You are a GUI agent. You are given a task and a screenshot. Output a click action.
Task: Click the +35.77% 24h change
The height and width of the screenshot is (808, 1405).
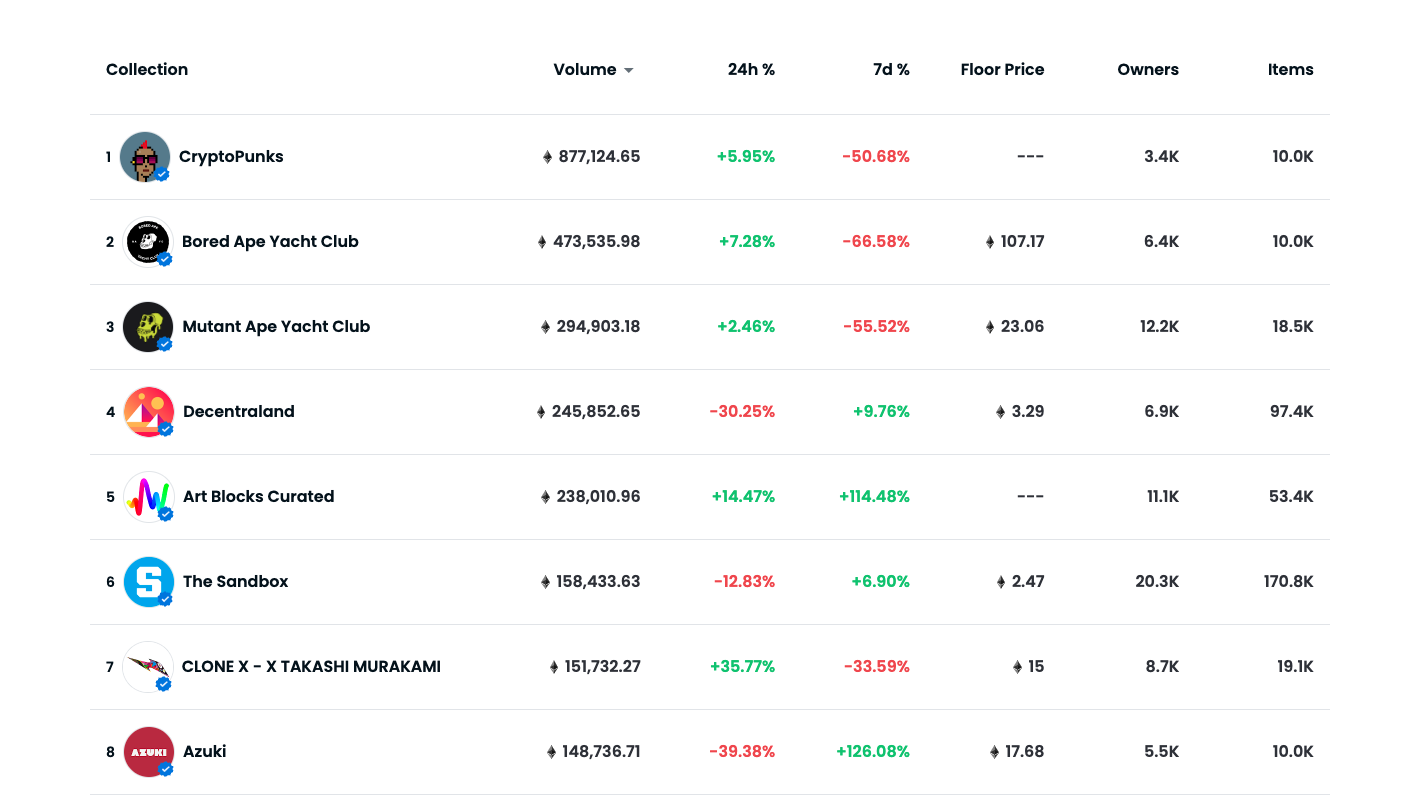(x=743, y=667)
